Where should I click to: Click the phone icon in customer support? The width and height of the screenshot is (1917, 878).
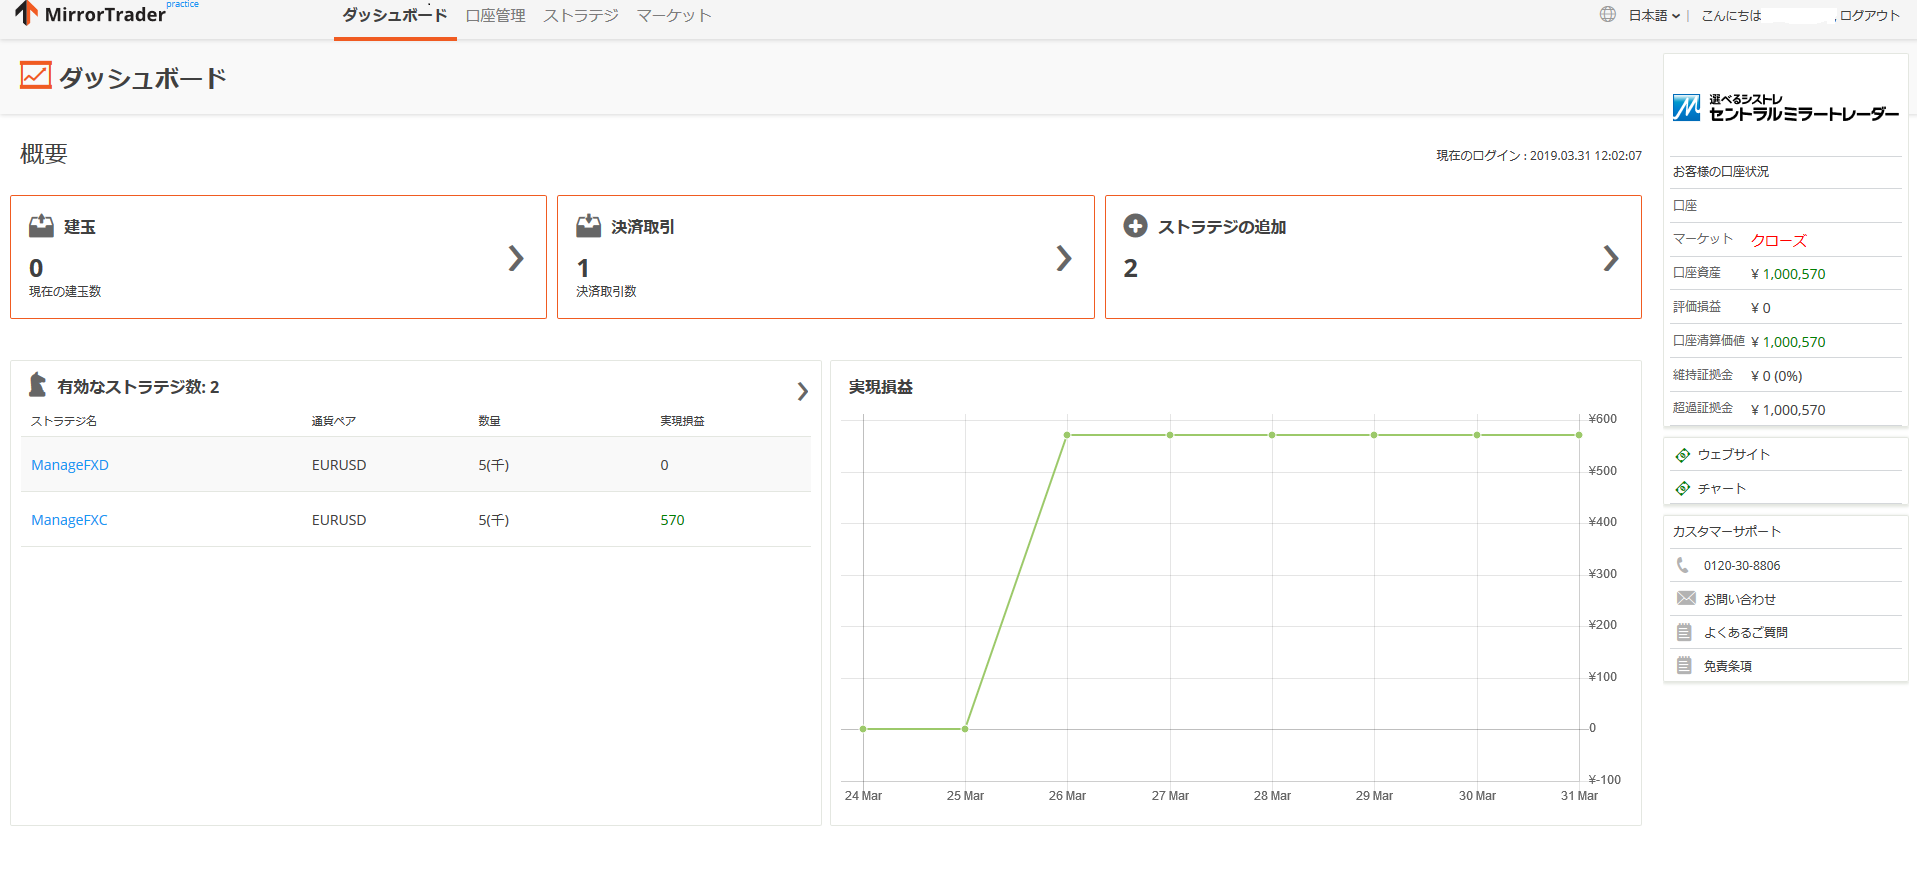tap(1683, 565)
